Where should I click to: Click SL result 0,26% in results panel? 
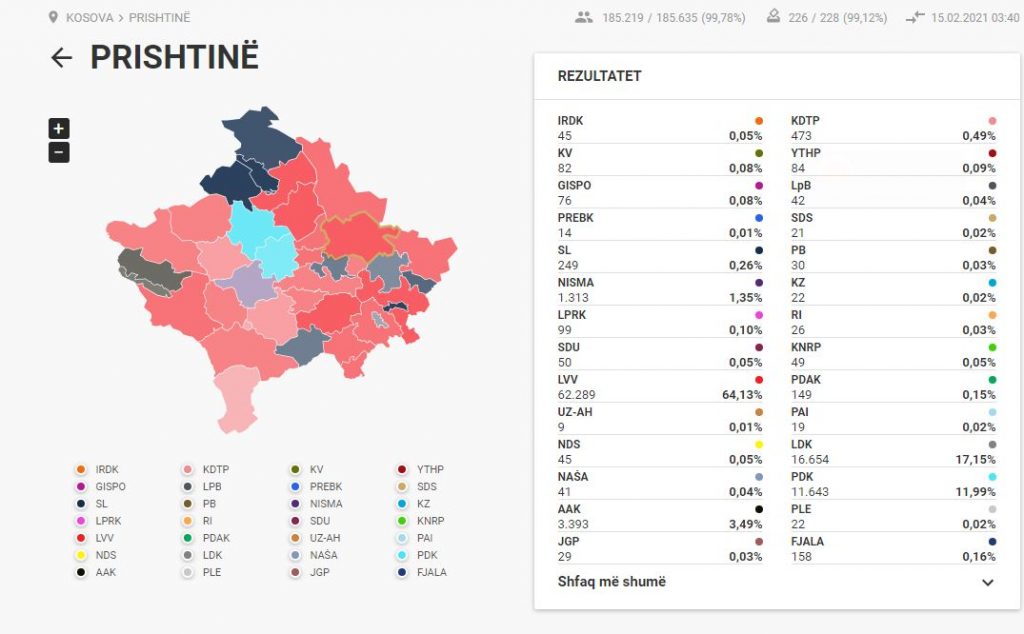pyautogui.click(x=745, y=266)
